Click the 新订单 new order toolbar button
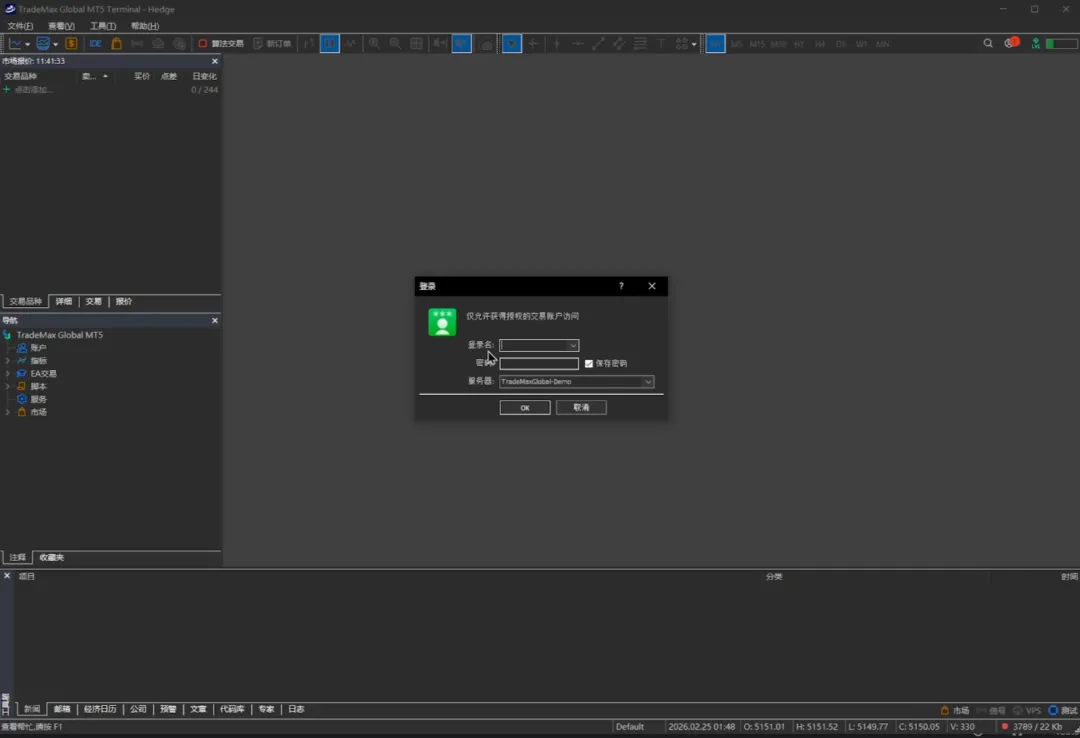Viewport: 1080px width, 738px height. [272, 44]
